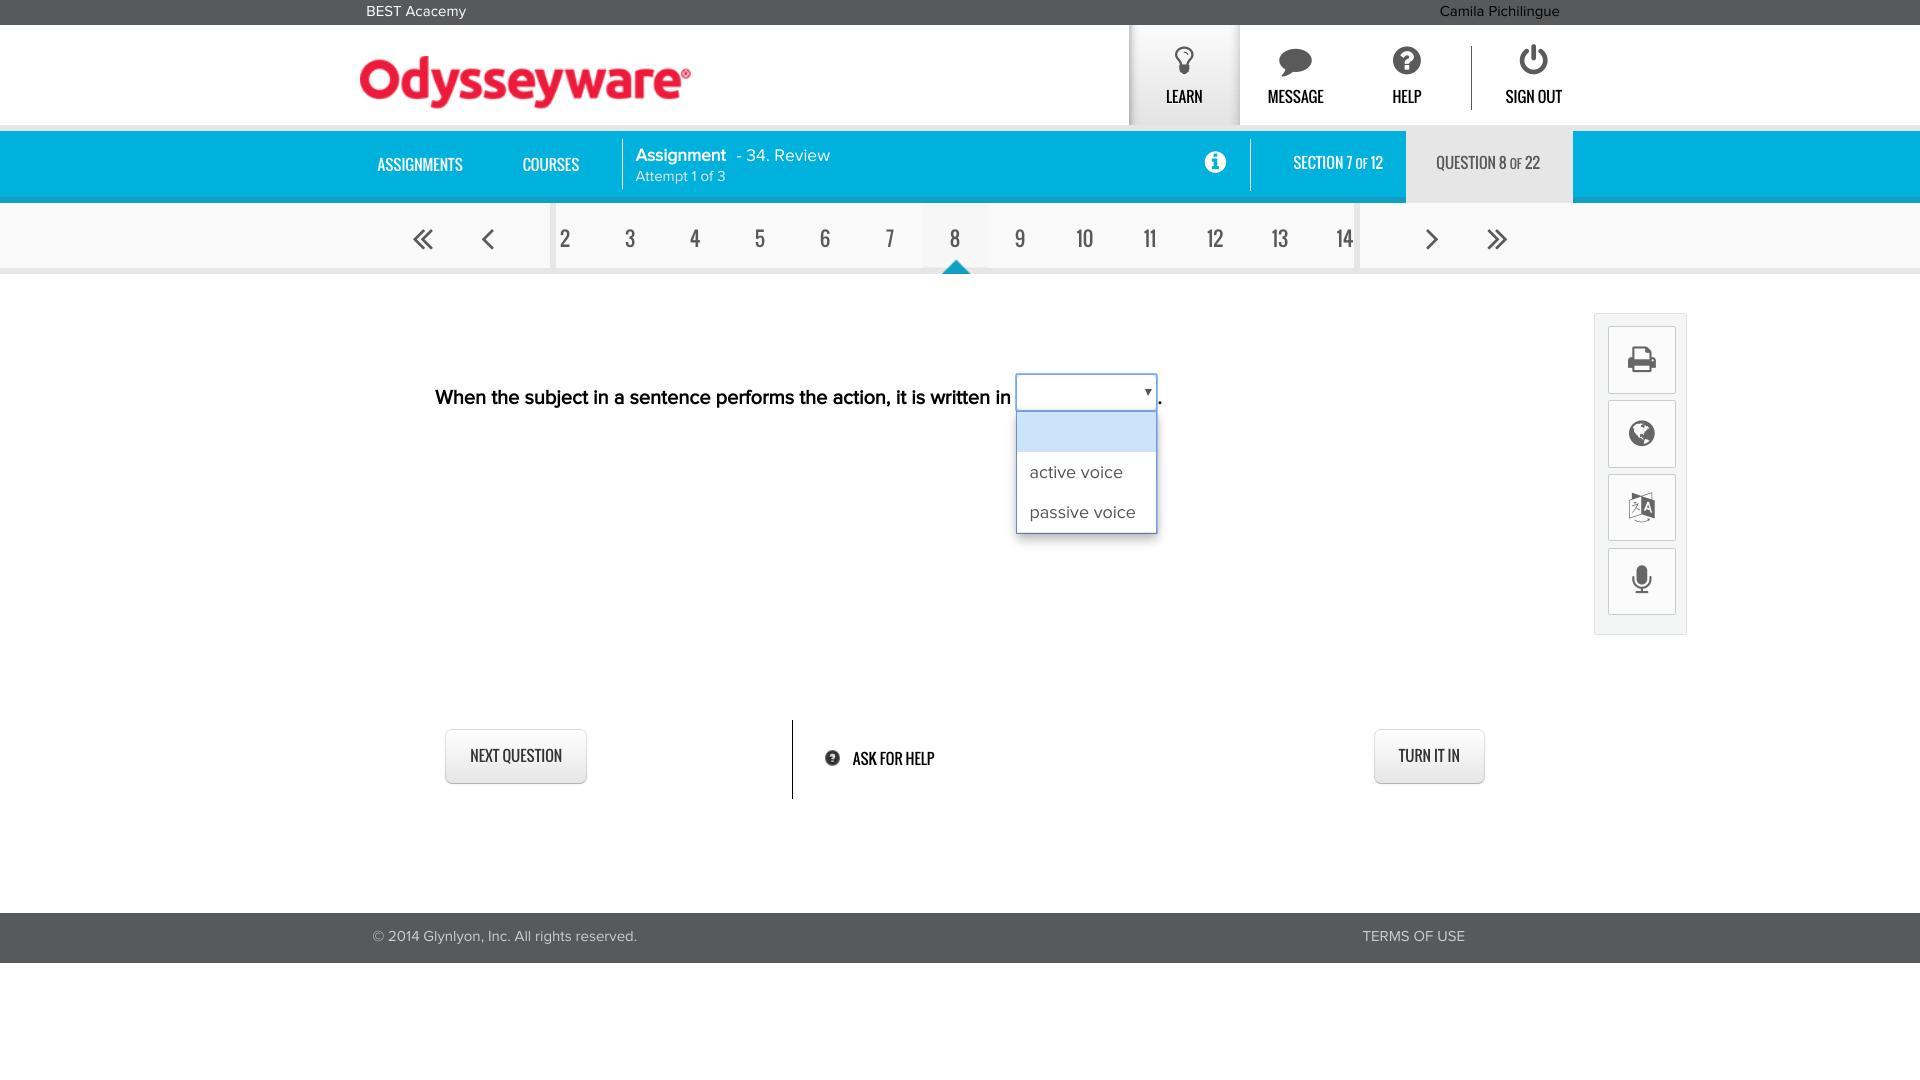This screenshot has height=1080, width=1920.
Task: Click the print icon in side toolbar
Action: pyautogui.click(x=1641, y=360)
